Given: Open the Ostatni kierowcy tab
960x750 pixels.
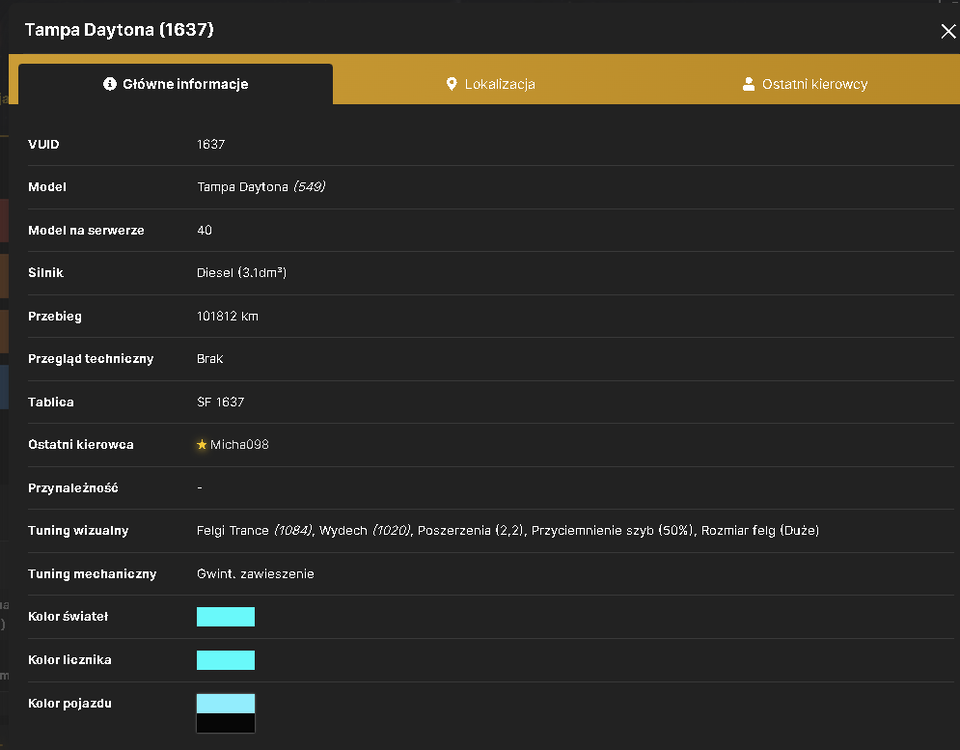Looking at the screenshot, I should (804, 84).
